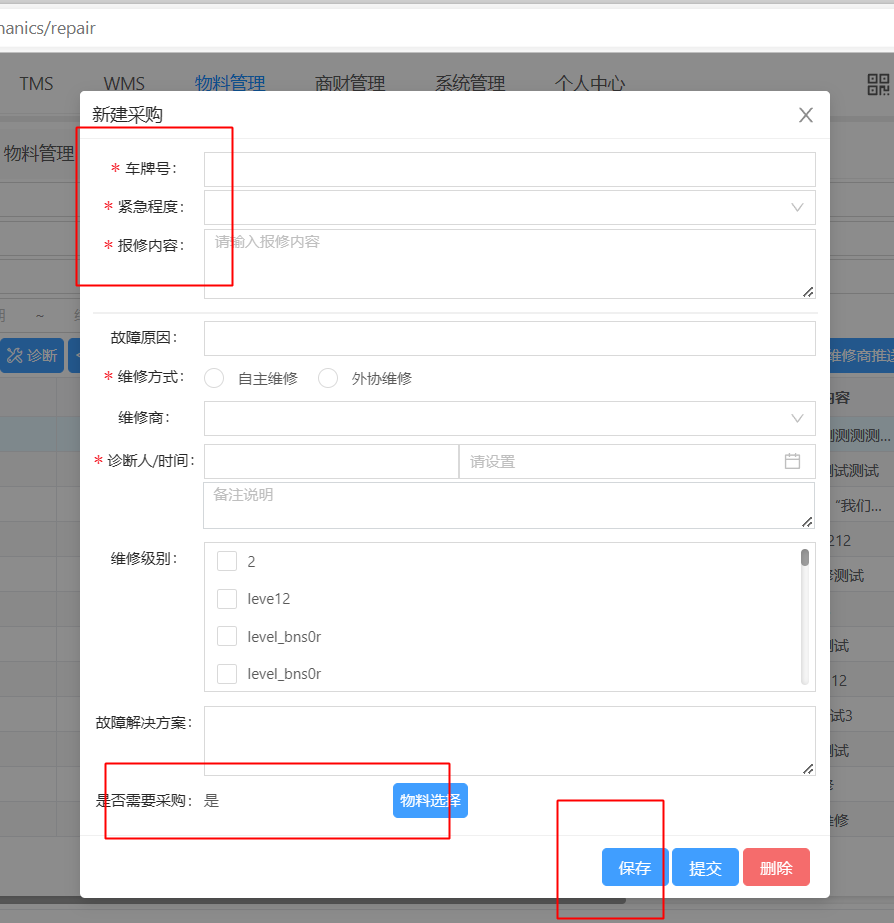Image resolution: width=894 pixels, height=923 pixels.
Task: Expand the 紧急程度 dropdown
Action: coord(509,207)
